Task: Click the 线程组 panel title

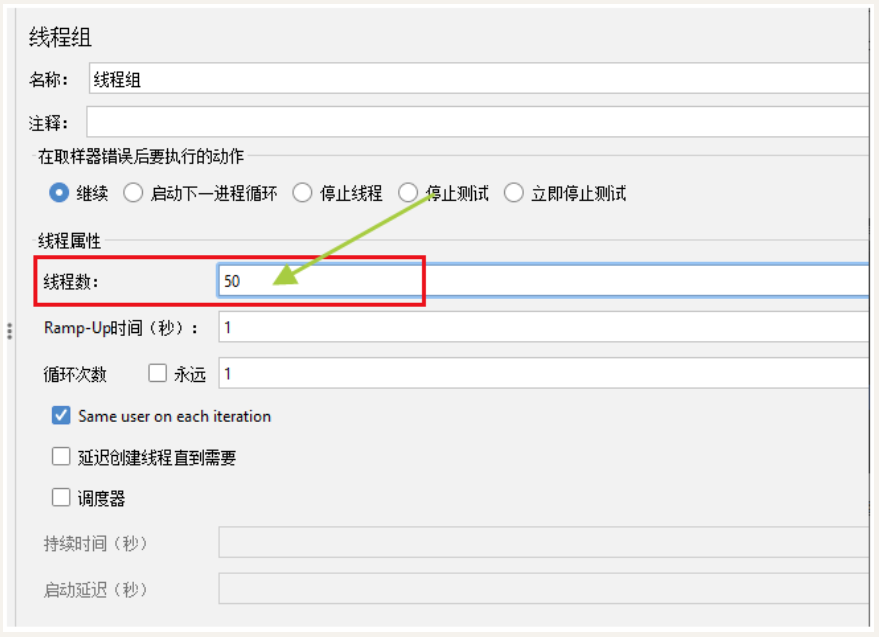Action: [60, 38]
